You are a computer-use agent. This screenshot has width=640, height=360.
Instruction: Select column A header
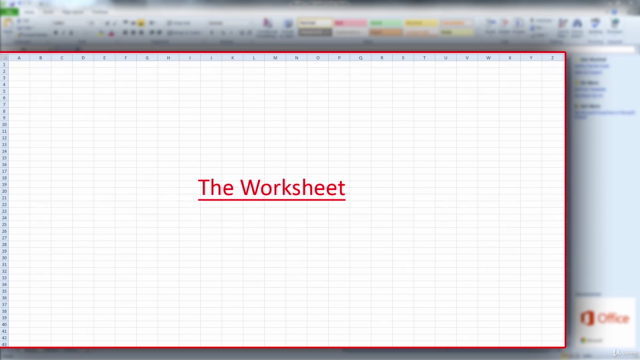tap(19, 58)
